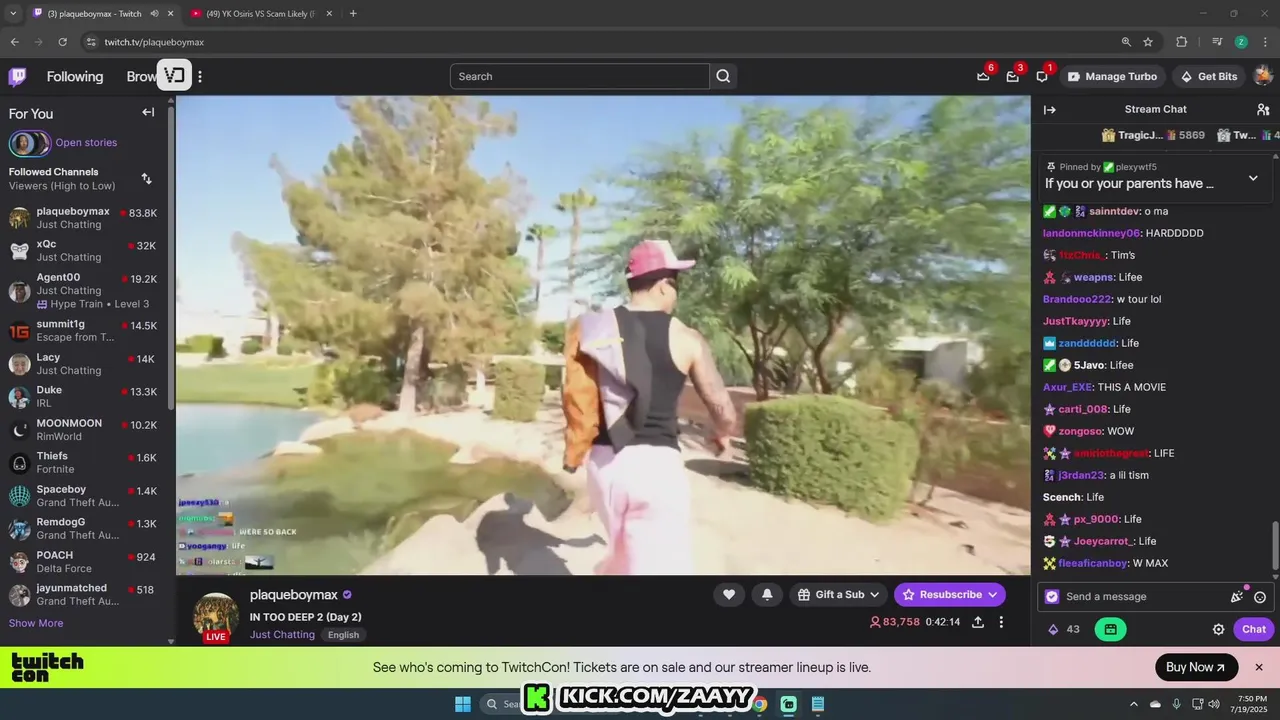Click the Get Bits button
This screenshot has height=720, width=1280.
coord(1209,76)
